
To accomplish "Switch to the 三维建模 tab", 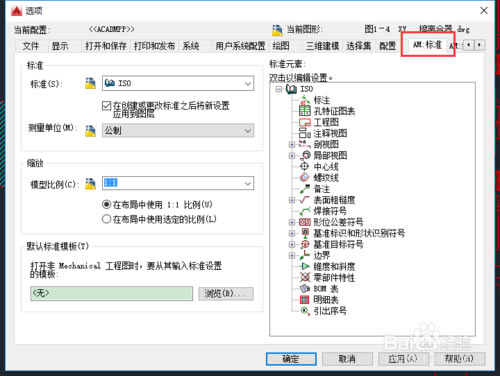I will coord(322,46).
